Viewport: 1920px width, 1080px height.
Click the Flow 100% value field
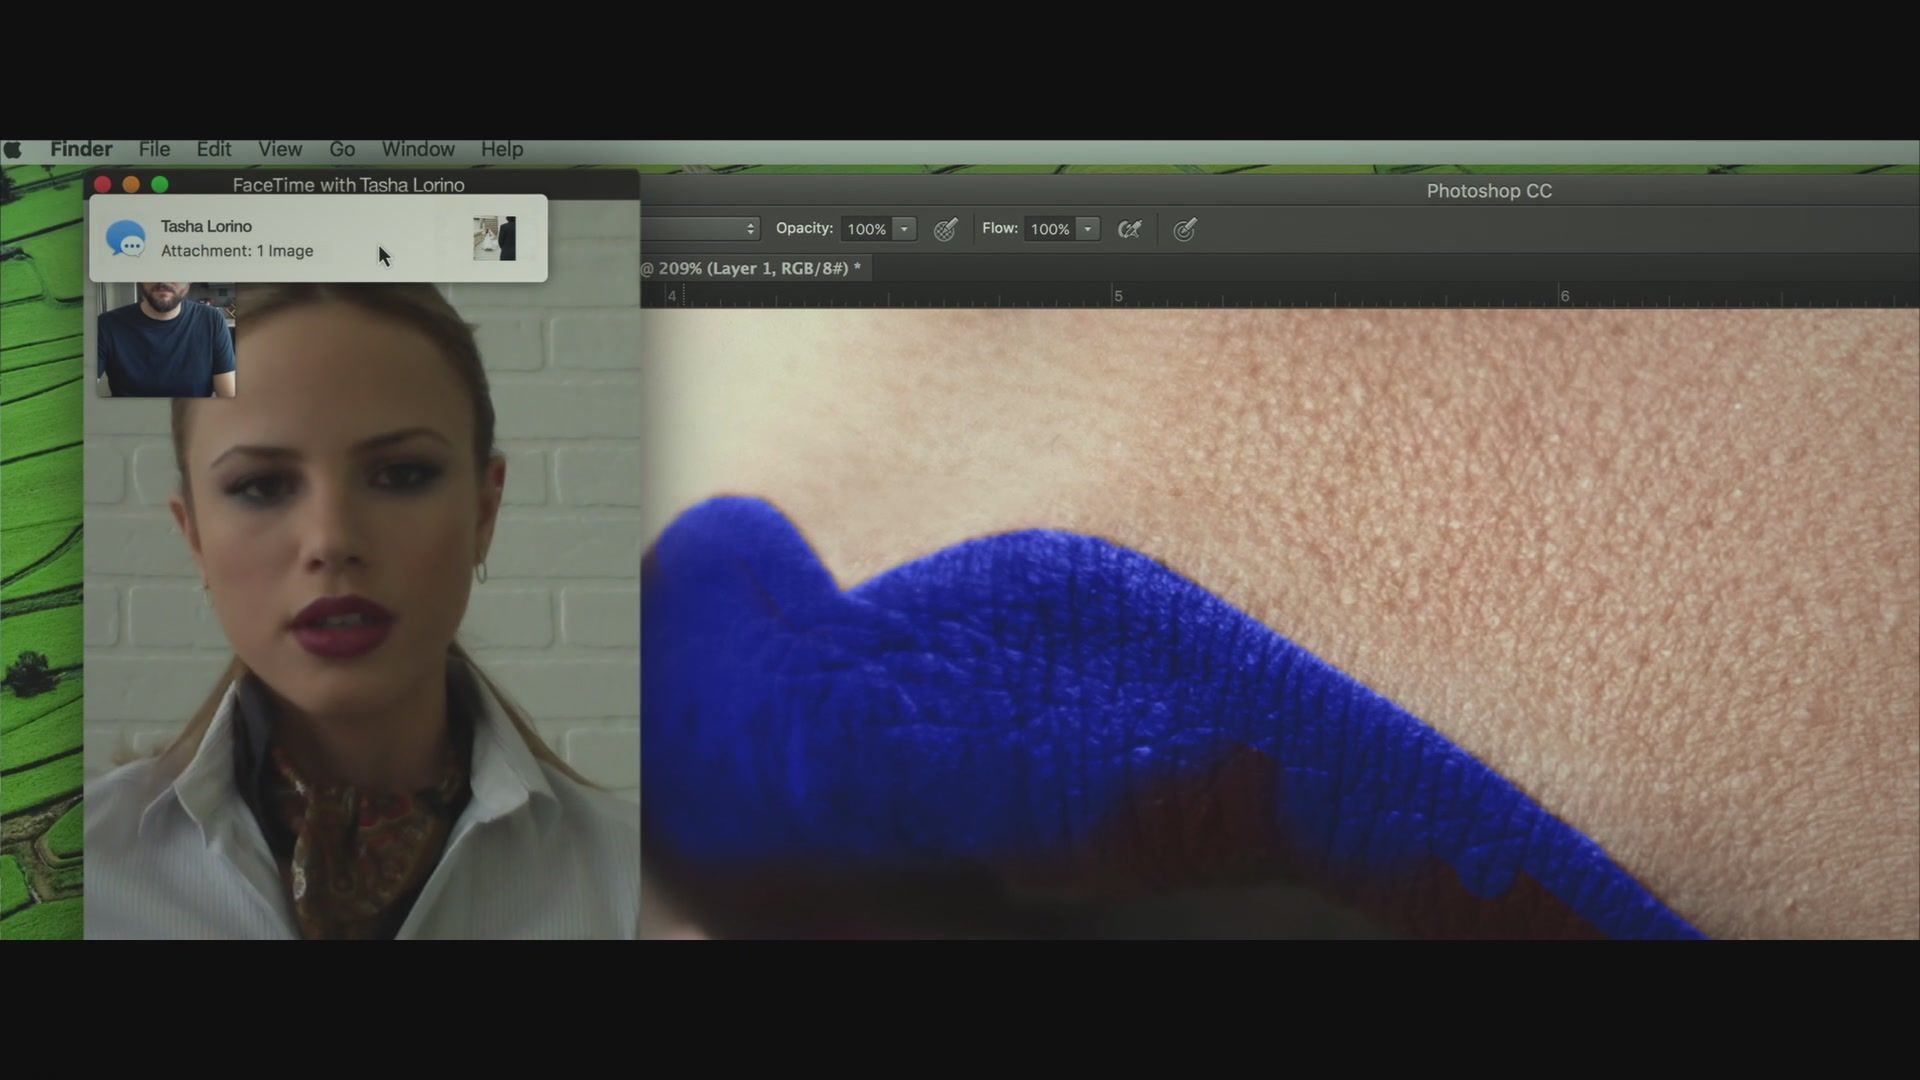pos(1050,229)
